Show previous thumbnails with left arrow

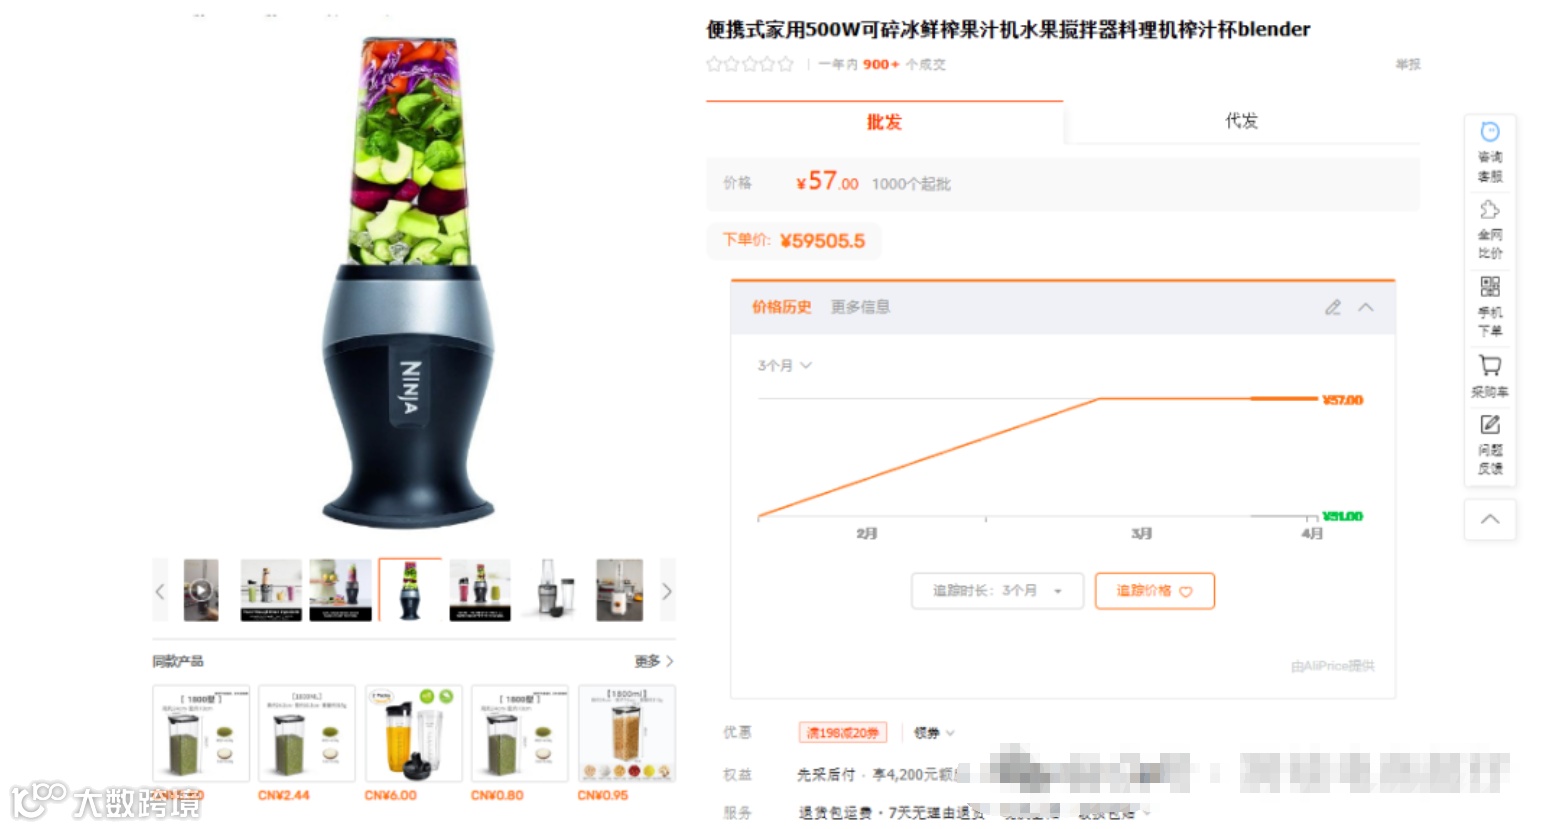pos(160,591)
